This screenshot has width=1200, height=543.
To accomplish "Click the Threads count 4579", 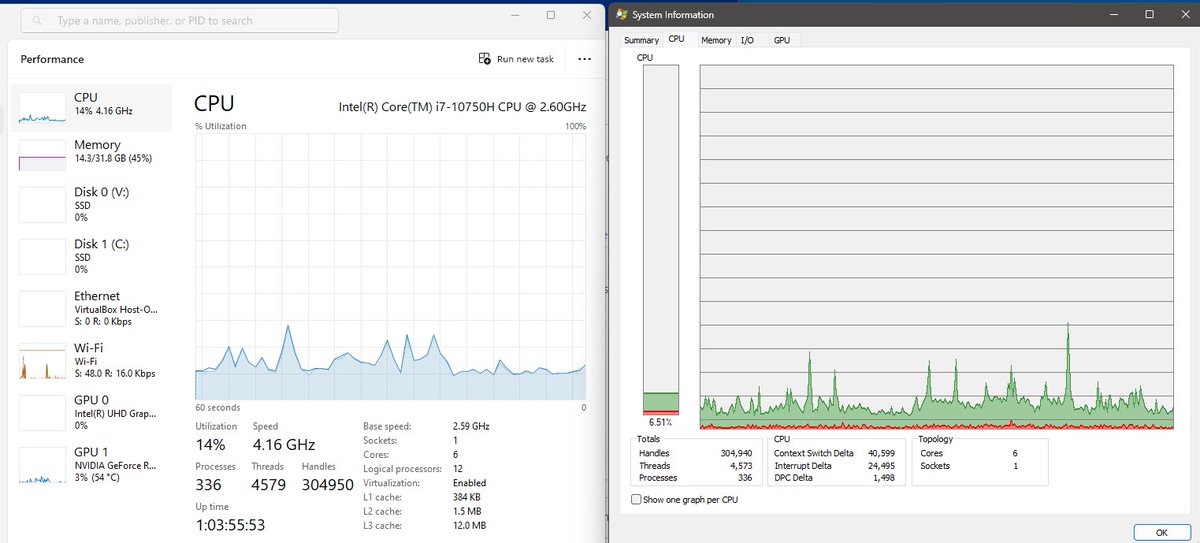I will [x=271, y=485].
